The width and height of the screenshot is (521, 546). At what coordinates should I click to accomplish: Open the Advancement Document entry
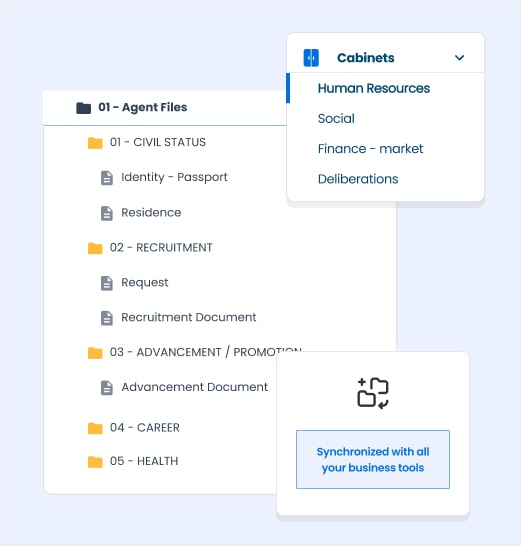(195, 387)
